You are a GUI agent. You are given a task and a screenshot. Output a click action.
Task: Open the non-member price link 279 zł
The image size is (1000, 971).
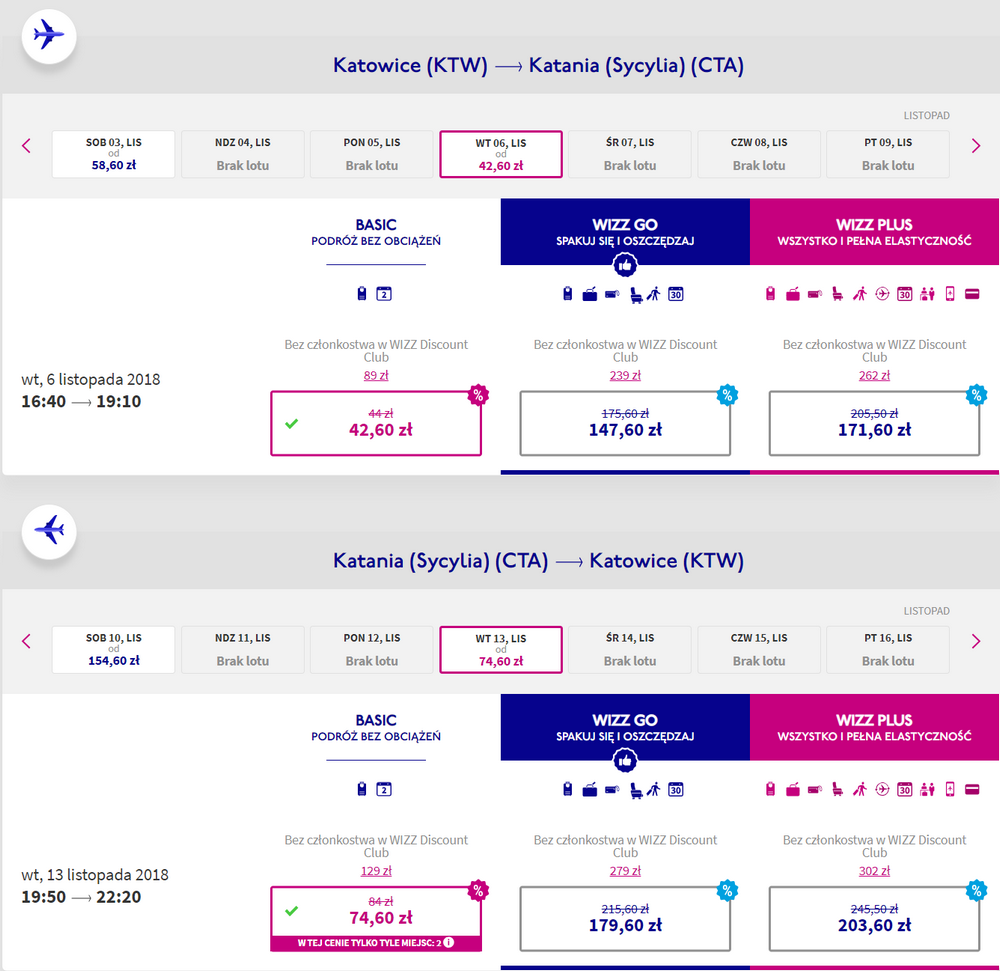pos(625,871)
